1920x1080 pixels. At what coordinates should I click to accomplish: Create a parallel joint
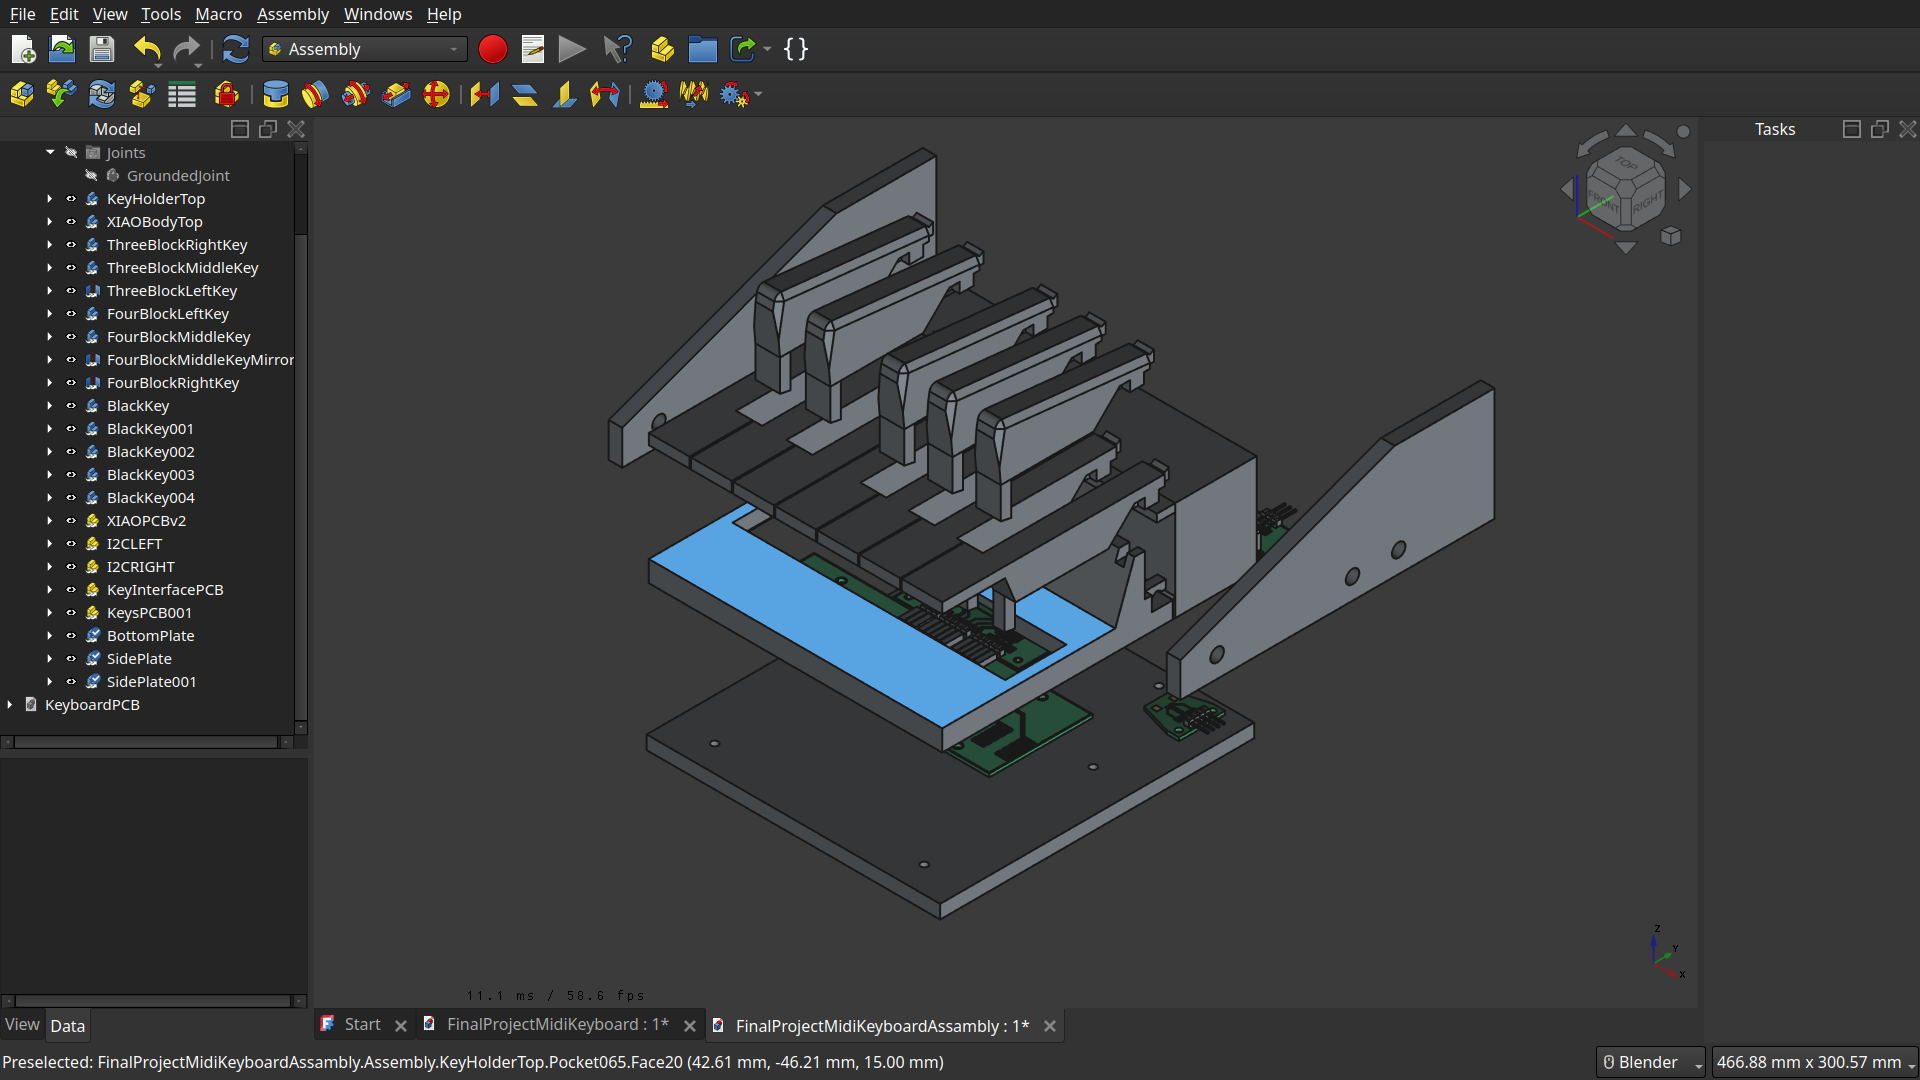525,95
